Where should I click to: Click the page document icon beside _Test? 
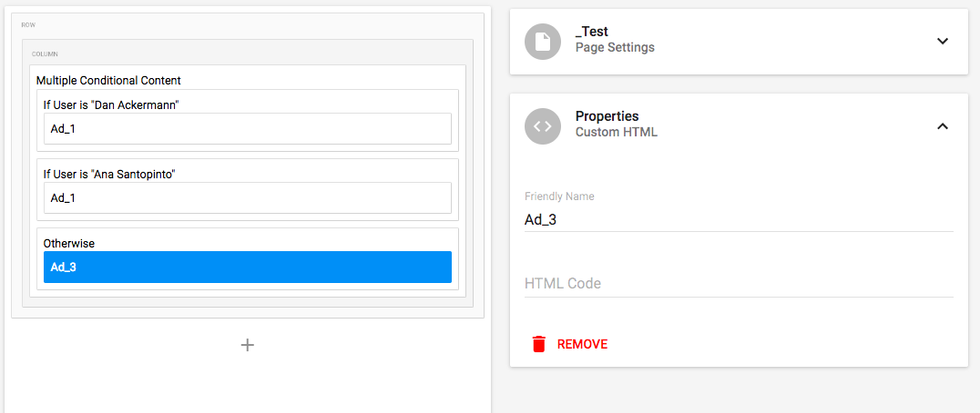(543, 41)
